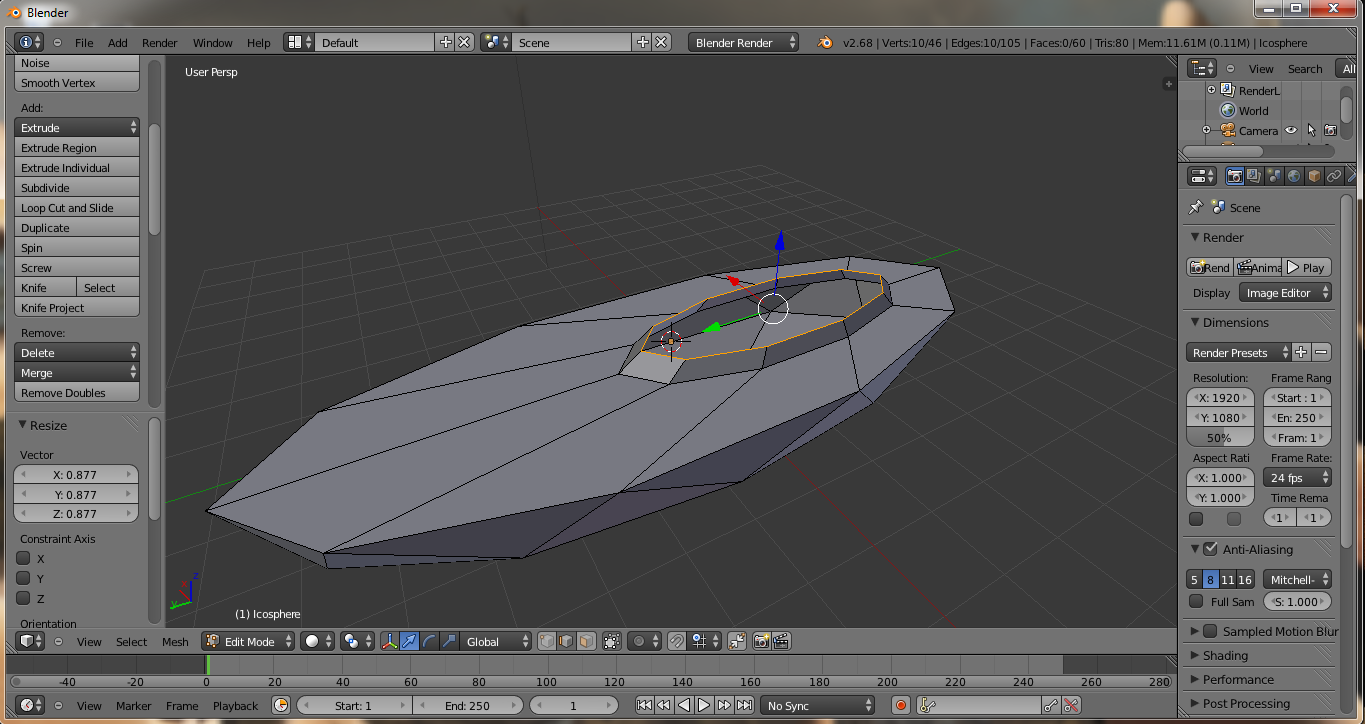This screenshot has width=1365, height=724.
Task: Open the Blender Render engine dropdown
Action: 744,42
